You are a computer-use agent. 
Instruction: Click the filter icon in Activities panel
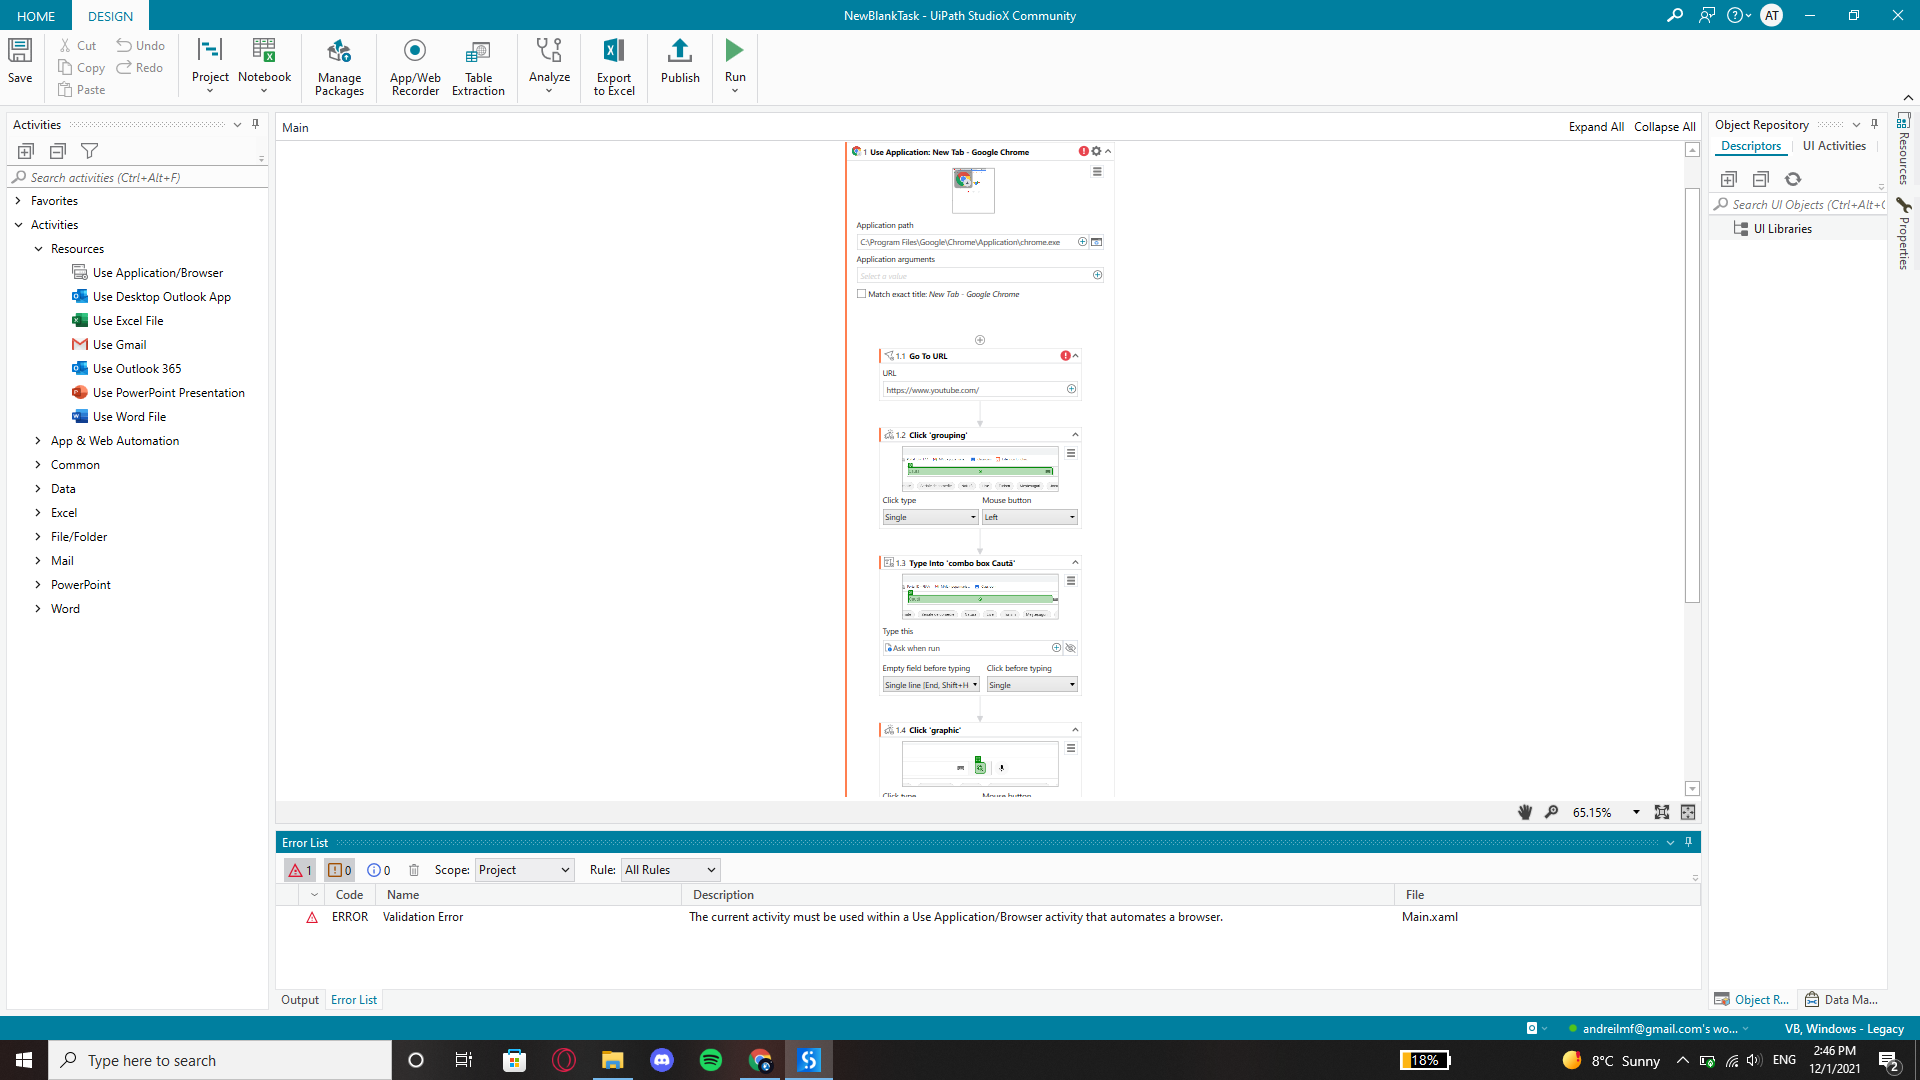point(90,151)
